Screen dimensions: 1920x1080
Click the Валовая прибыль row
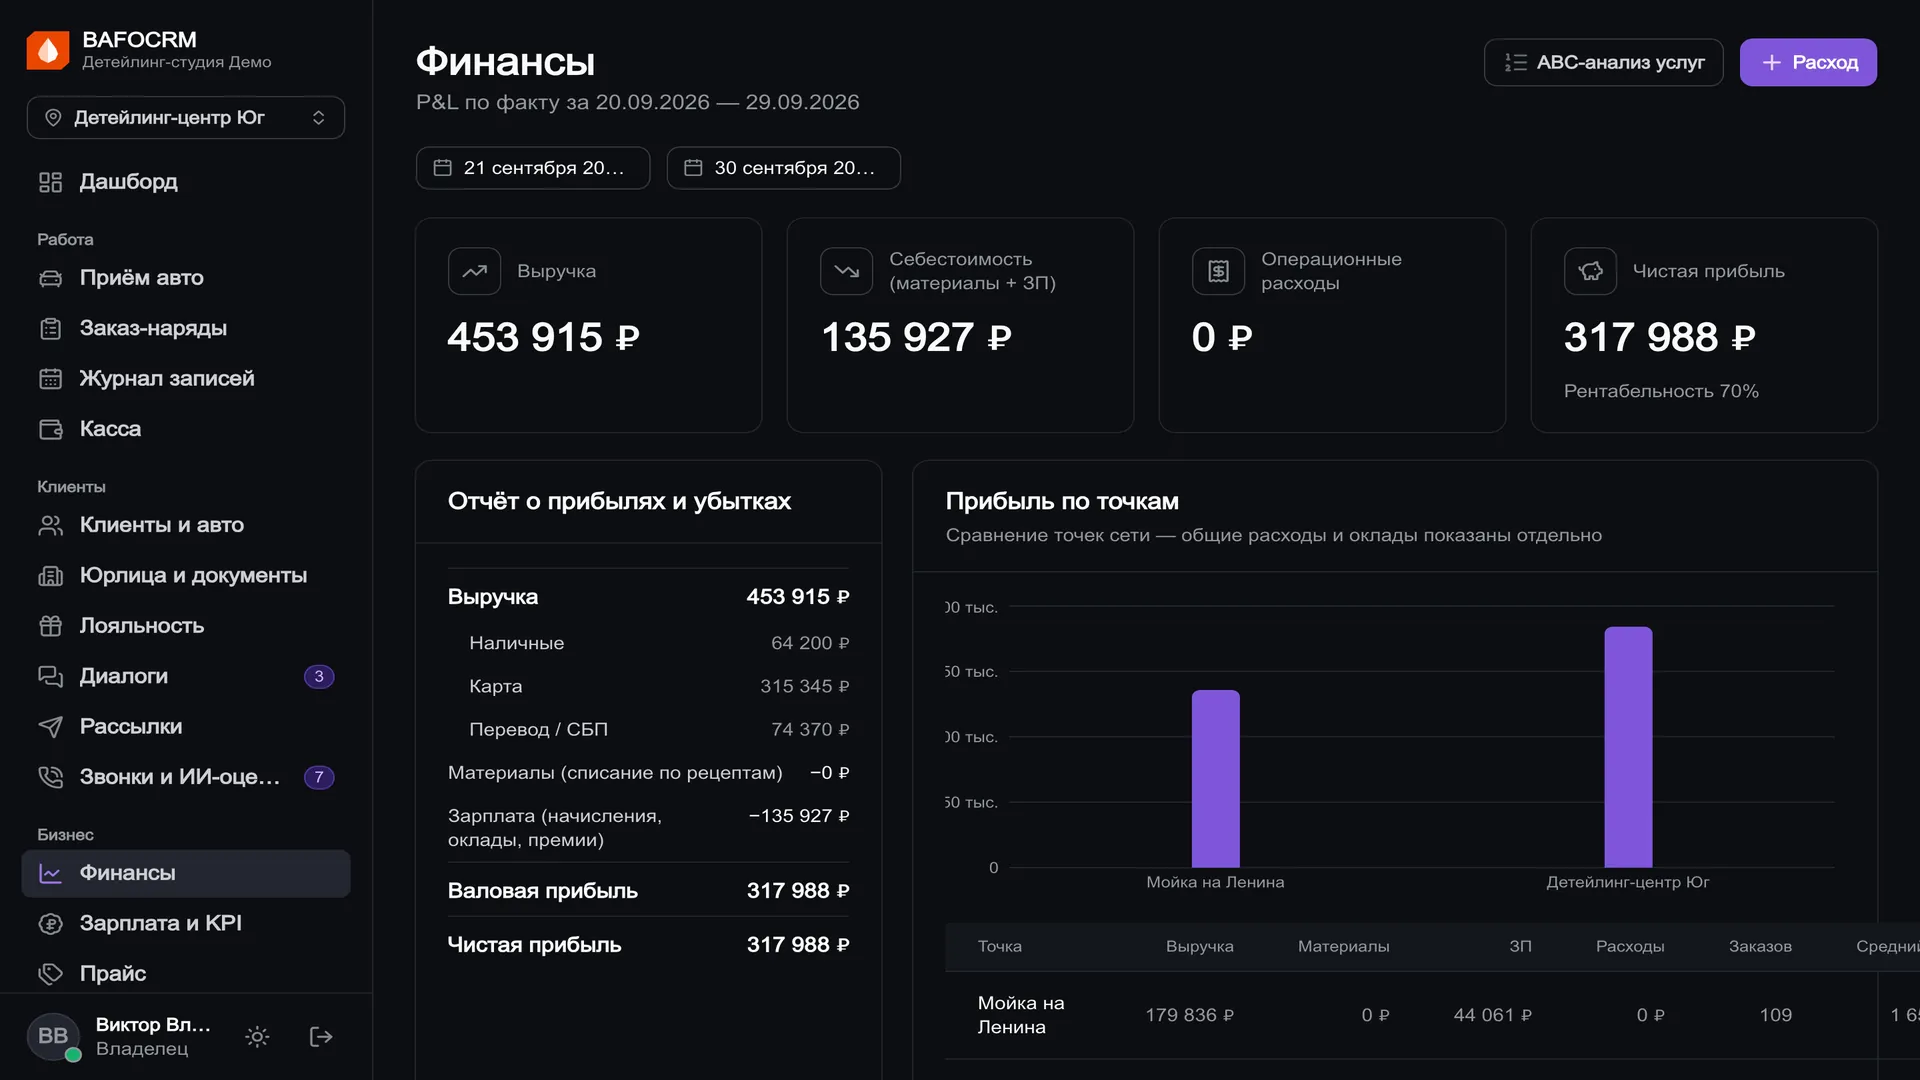(648, 891)
